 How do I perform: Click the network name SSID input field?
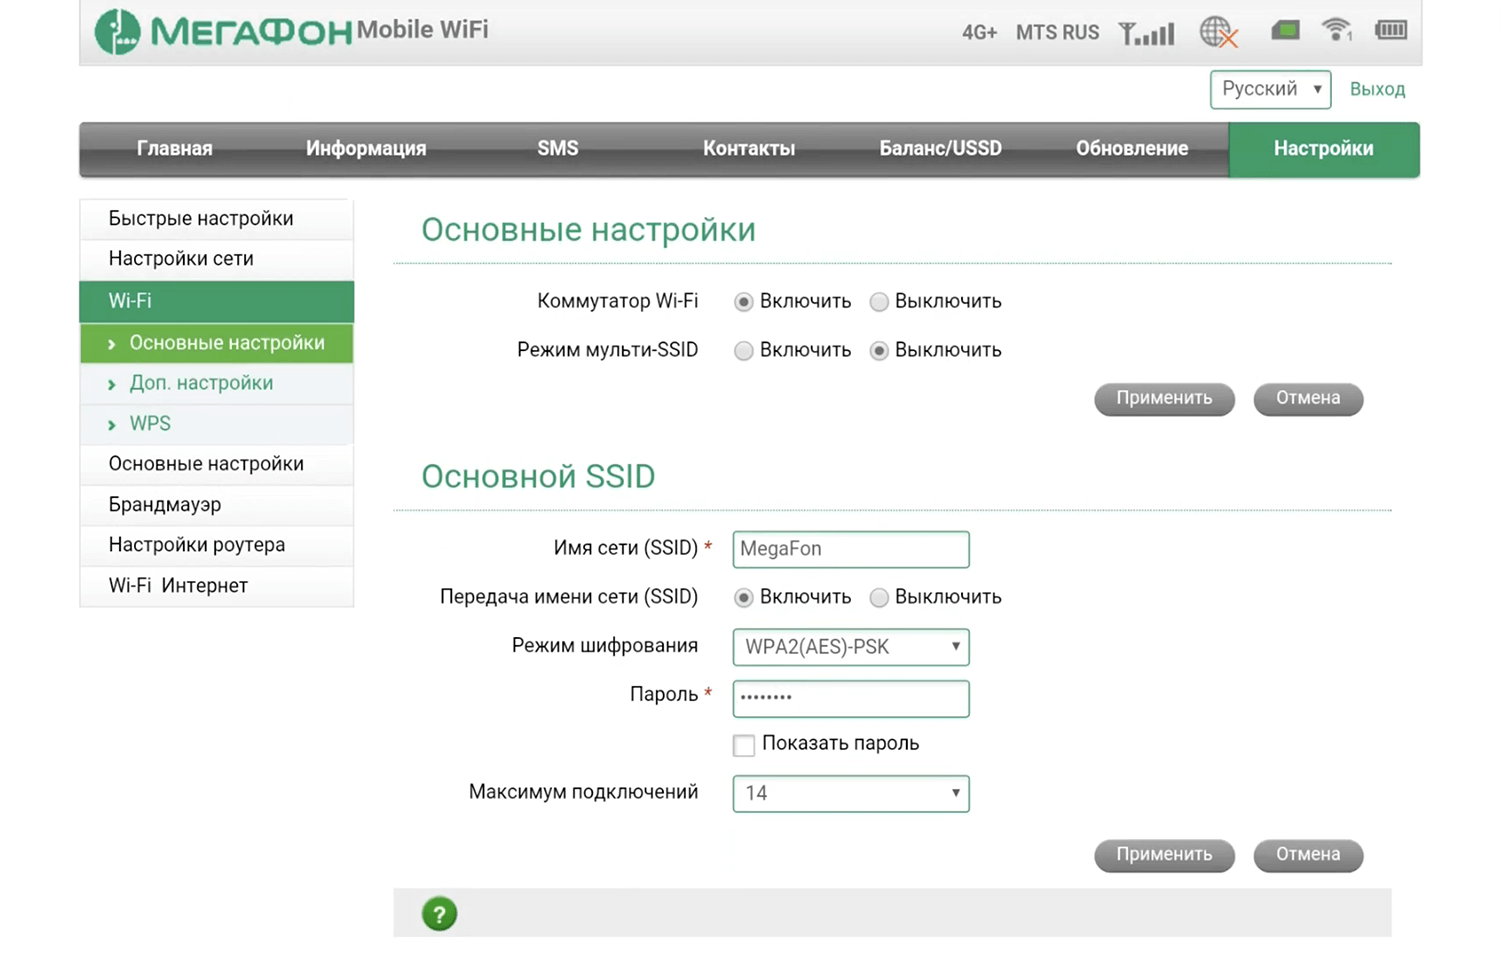(850, 549)
